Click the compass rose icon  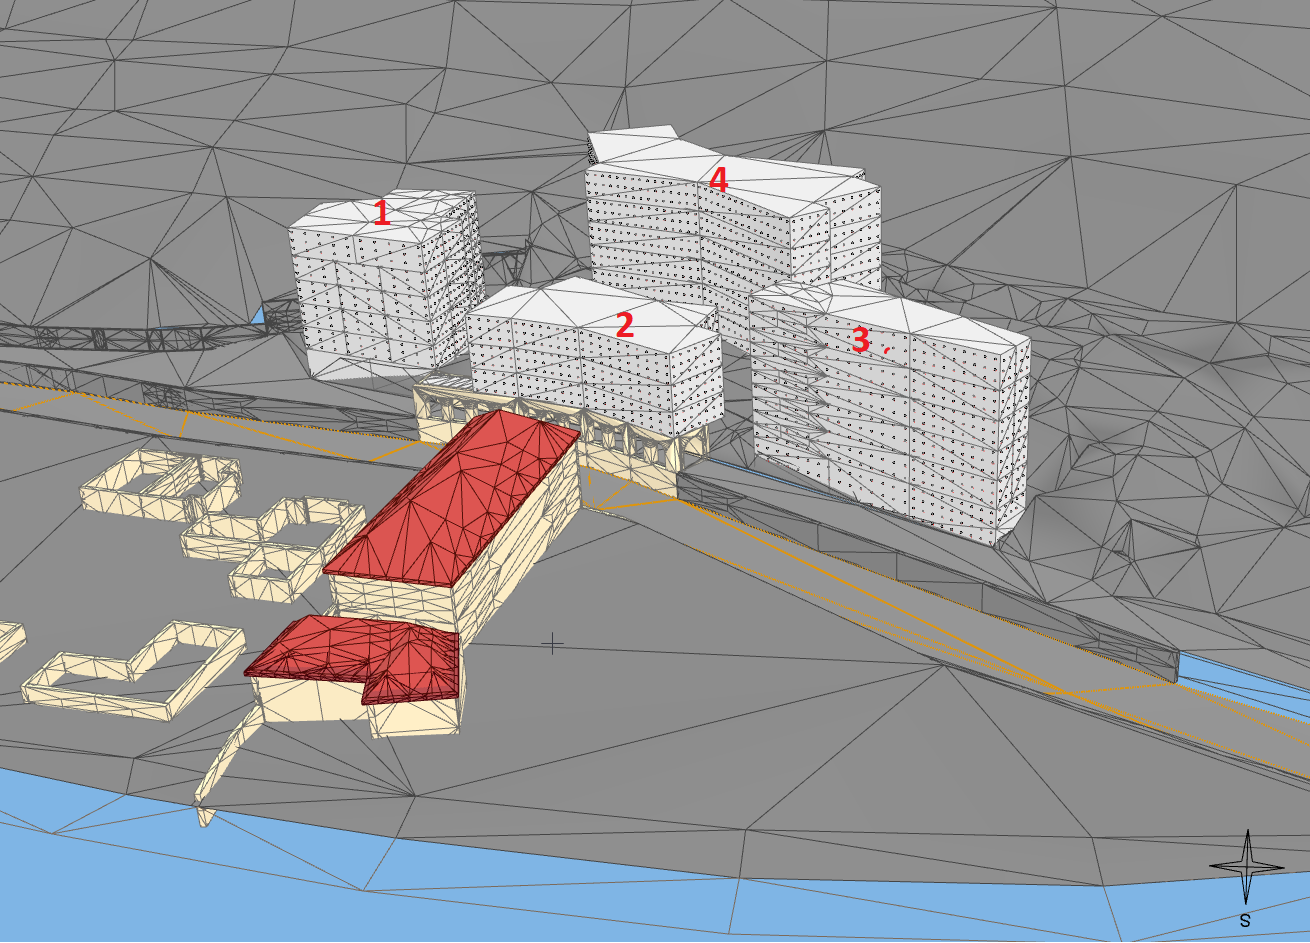coord(1246,866)
